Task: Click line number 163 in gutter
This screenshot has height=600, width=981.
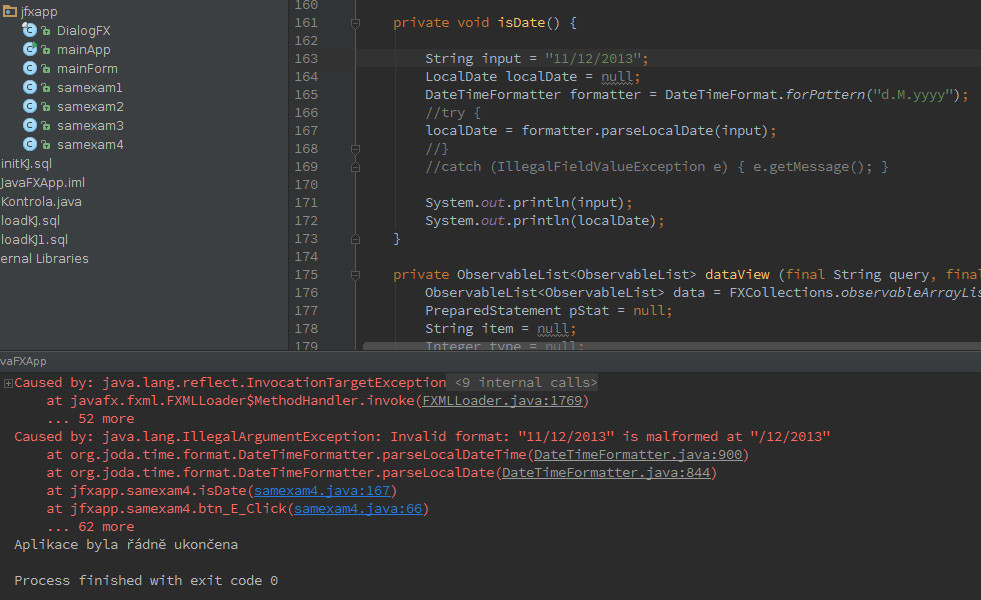Action: [306, 59]
